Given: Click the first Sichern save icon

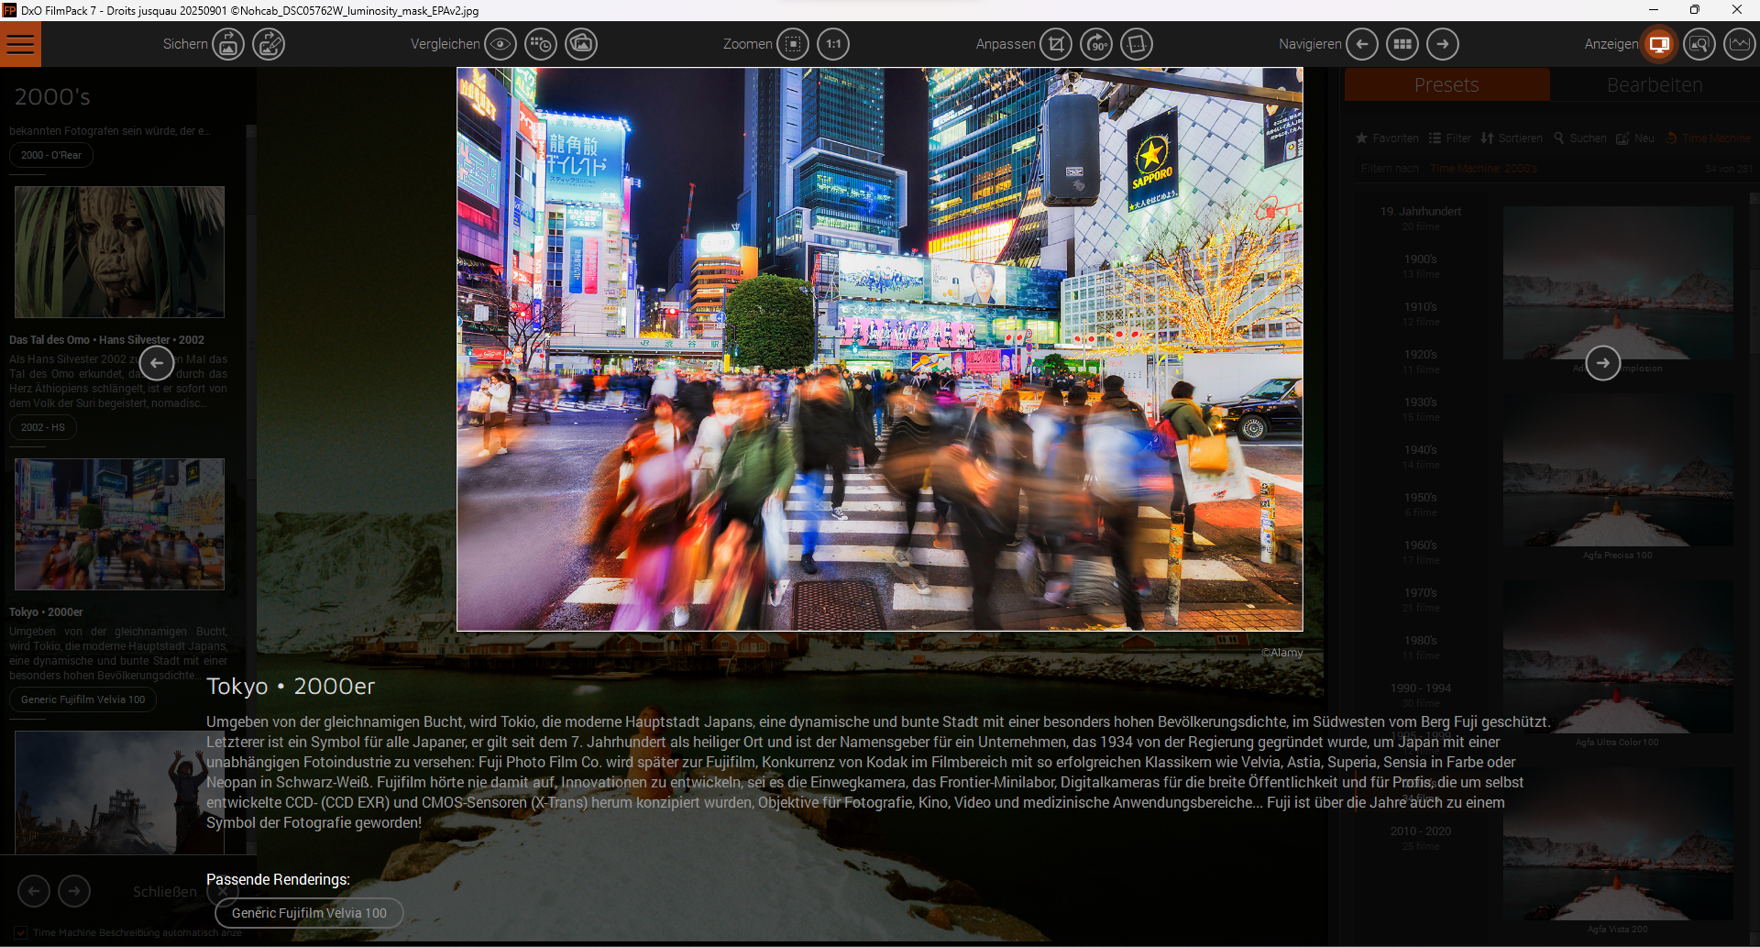Looking at the screenshot, I should coord(228,44).
